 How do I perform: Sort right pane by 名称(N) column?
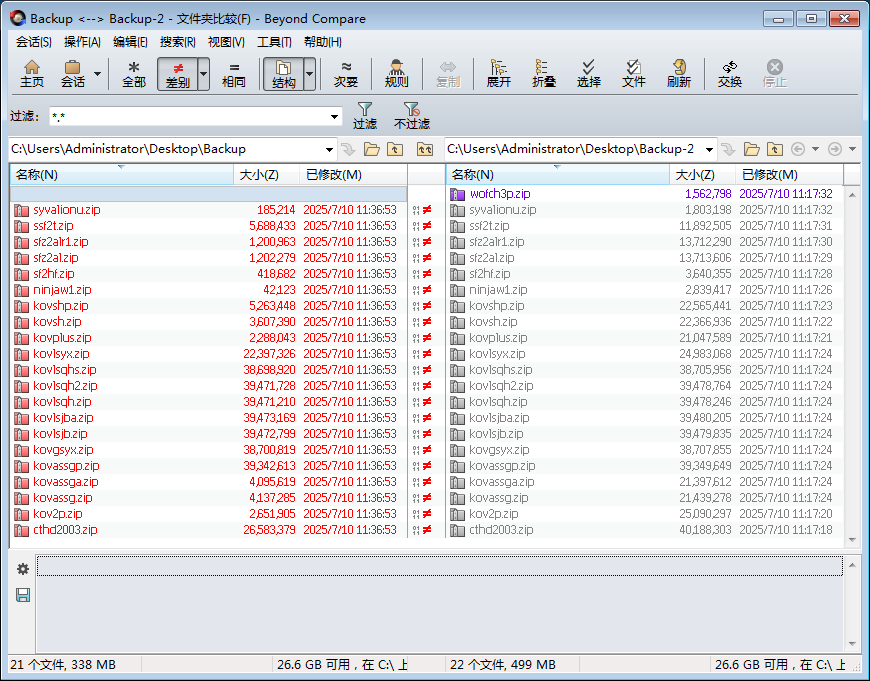[558, 175]
